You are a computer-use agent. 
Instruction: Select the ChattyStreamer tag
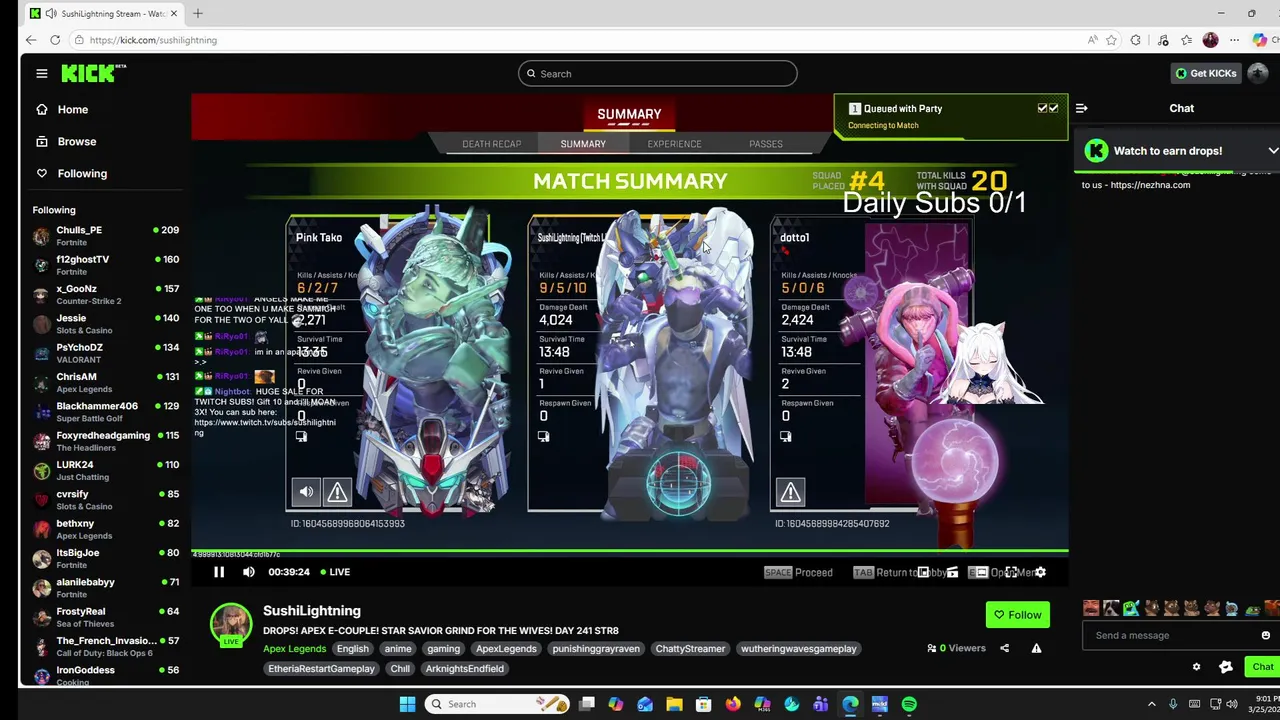(690, 649)
